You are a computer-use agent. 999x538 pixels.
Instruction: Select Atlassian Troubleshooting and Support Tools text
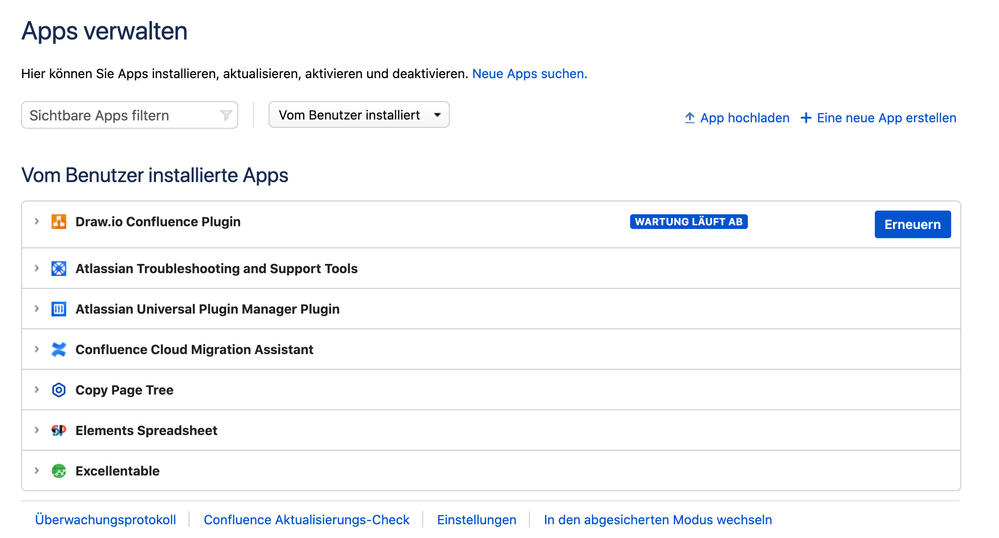click(x=217, y=269)
